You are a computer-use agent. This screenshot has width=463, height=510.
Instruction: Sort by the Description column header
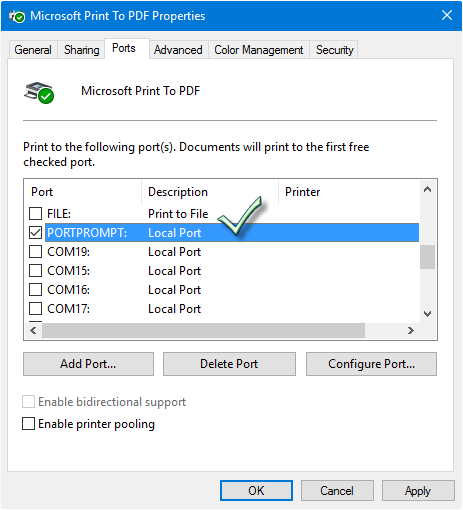[210, 192]
